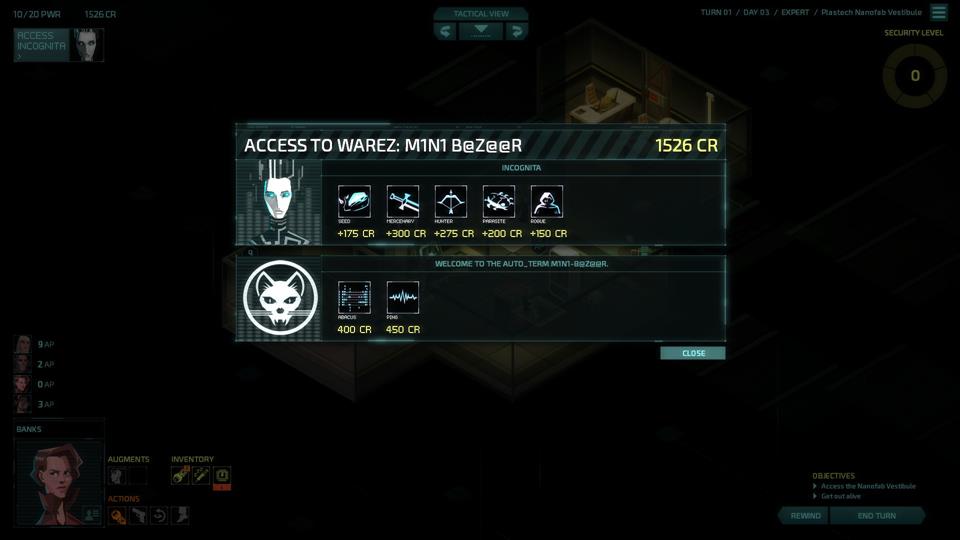Select the Parasite program icon
This screenshot has width=960, height=540.
(499, 201)
